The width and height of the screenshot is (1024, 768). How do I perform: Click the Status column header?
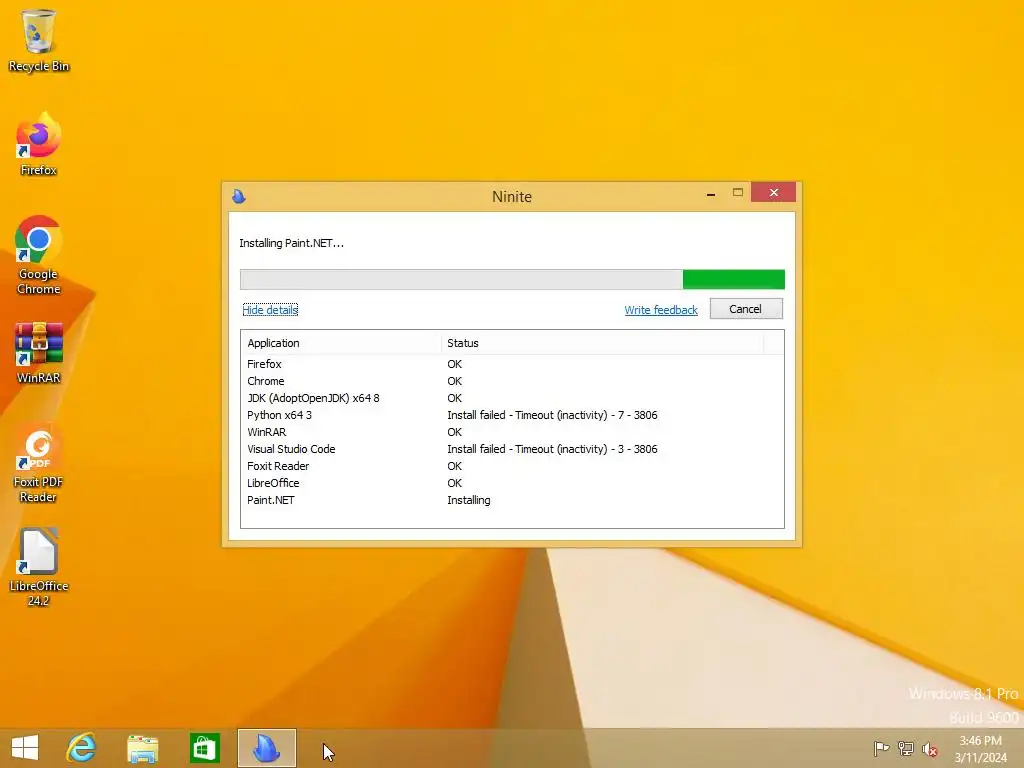602,343
